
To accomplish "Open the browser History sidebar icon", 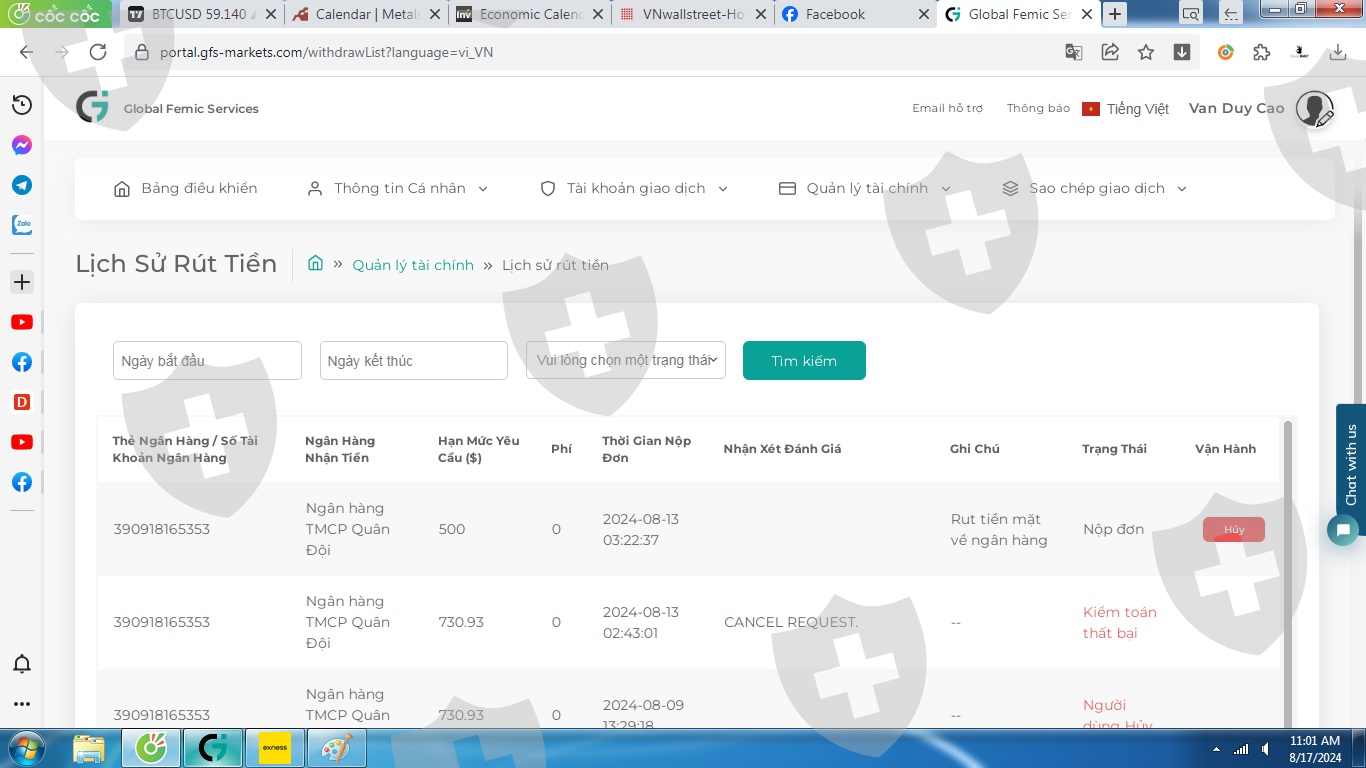I will [x=21, y=105].
